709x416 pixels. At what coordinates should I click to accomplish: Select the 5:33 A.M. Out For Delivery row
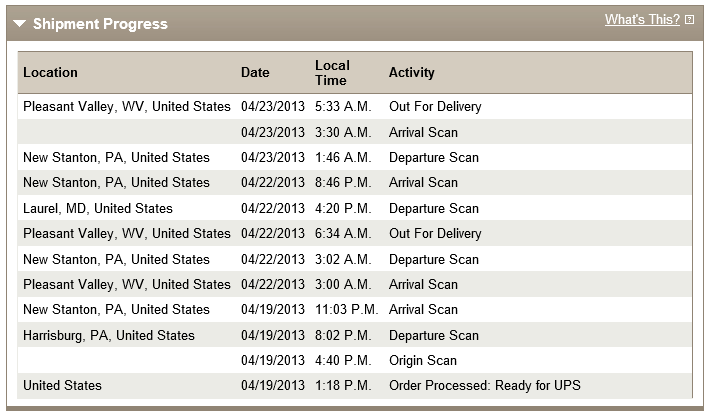point(355,107)
